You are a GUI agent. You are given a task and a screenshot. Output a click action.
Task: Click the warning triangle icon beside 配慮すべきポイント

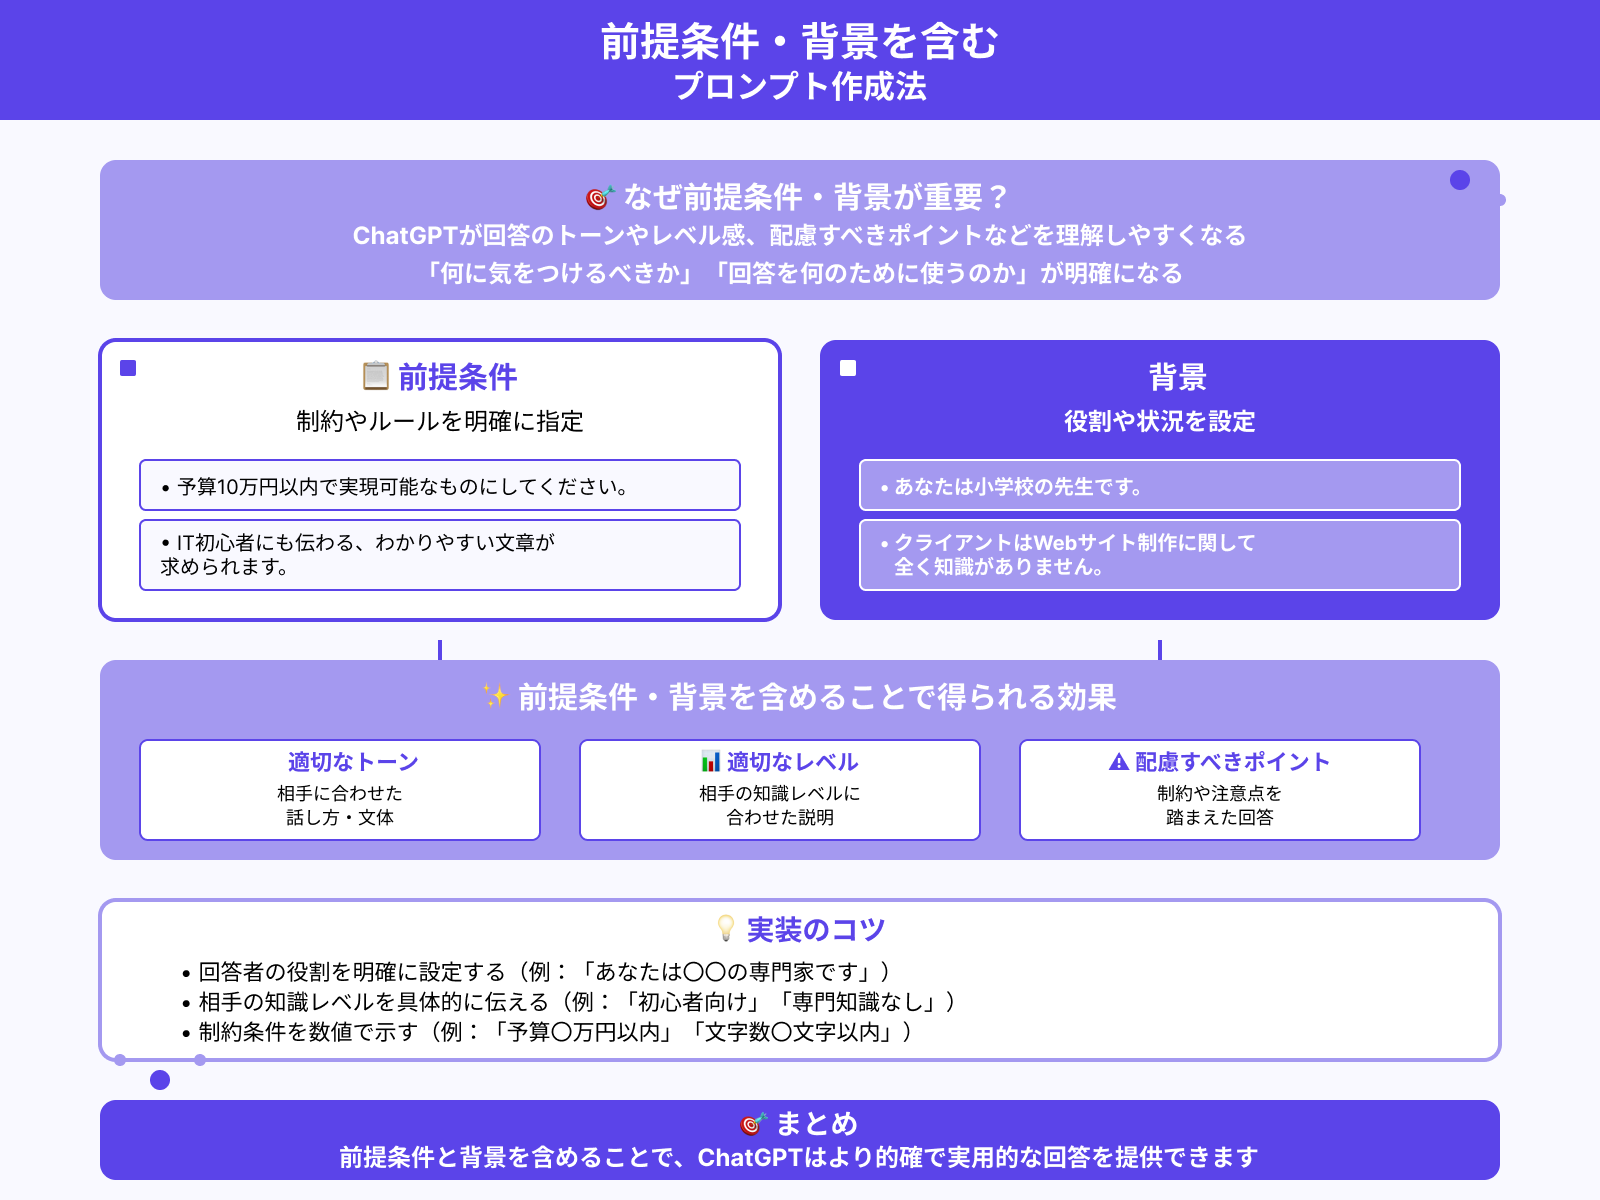coord(1120,761)
